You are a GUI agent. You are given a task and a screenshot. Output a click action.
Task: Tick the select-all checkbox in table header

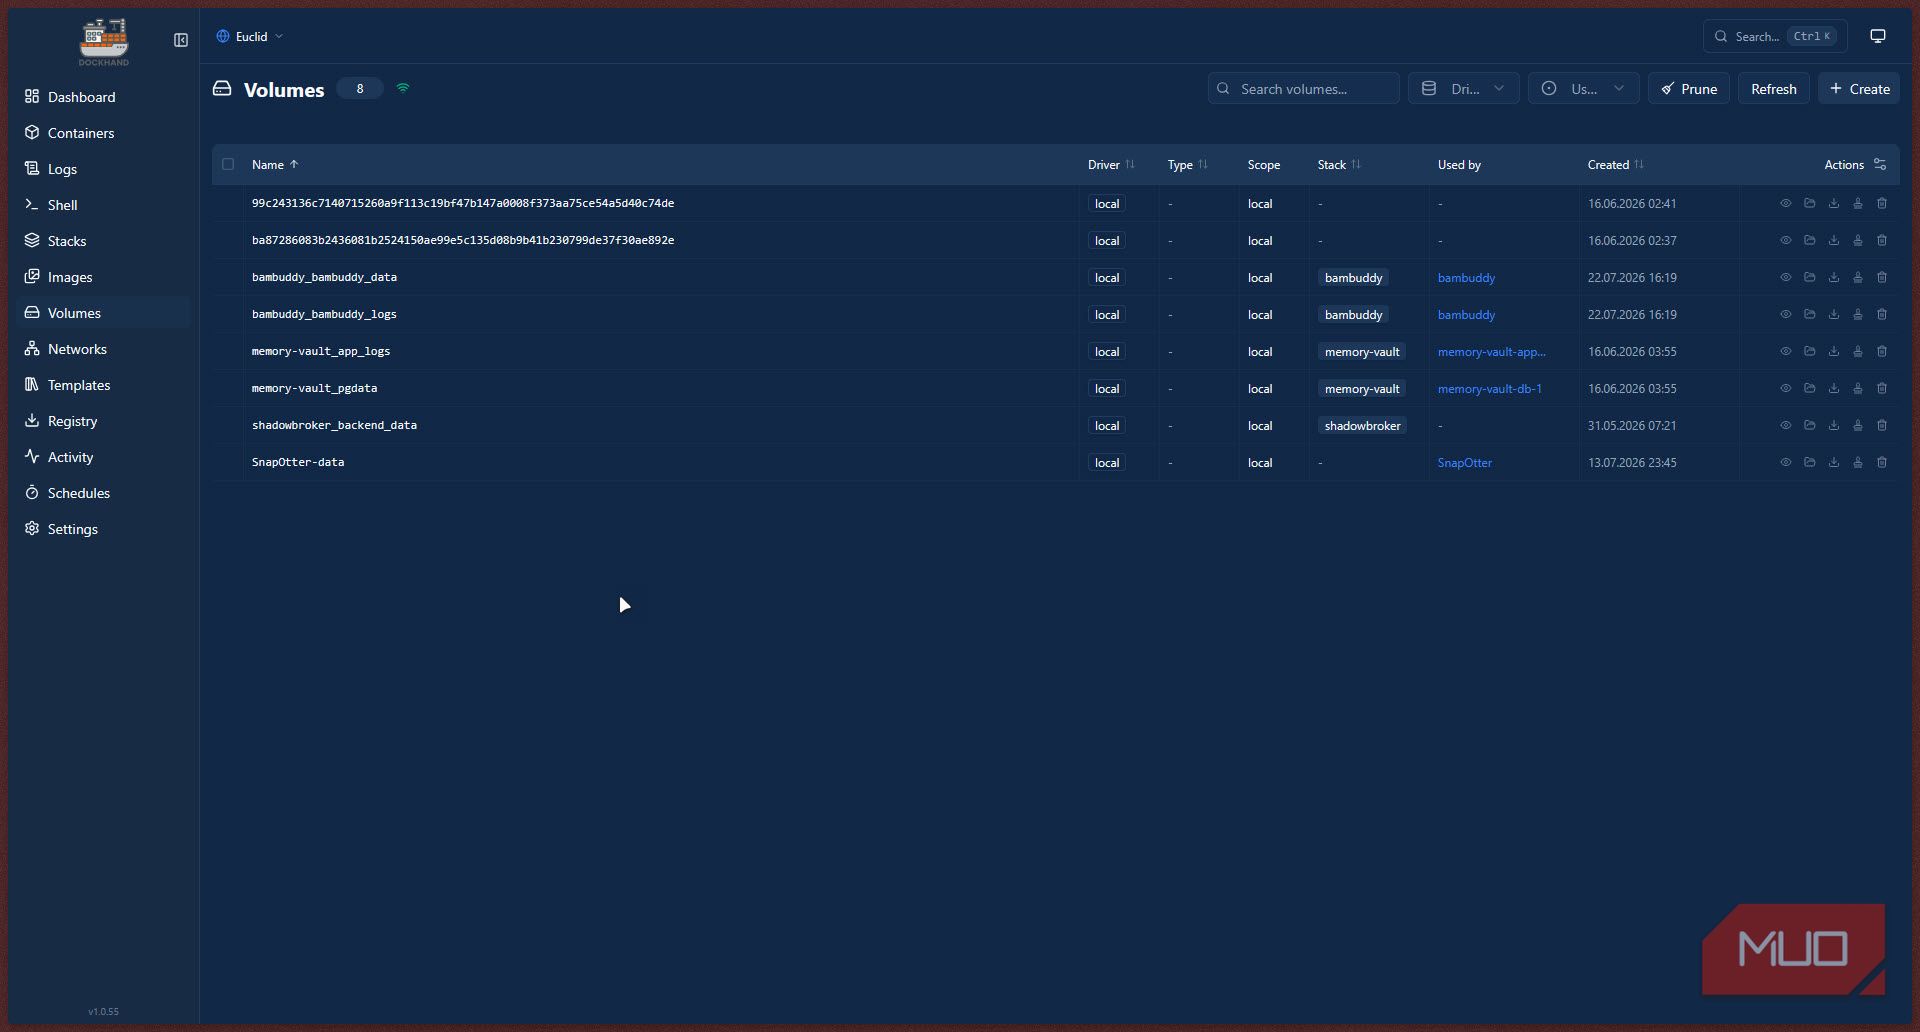click(x=228, y=164)
